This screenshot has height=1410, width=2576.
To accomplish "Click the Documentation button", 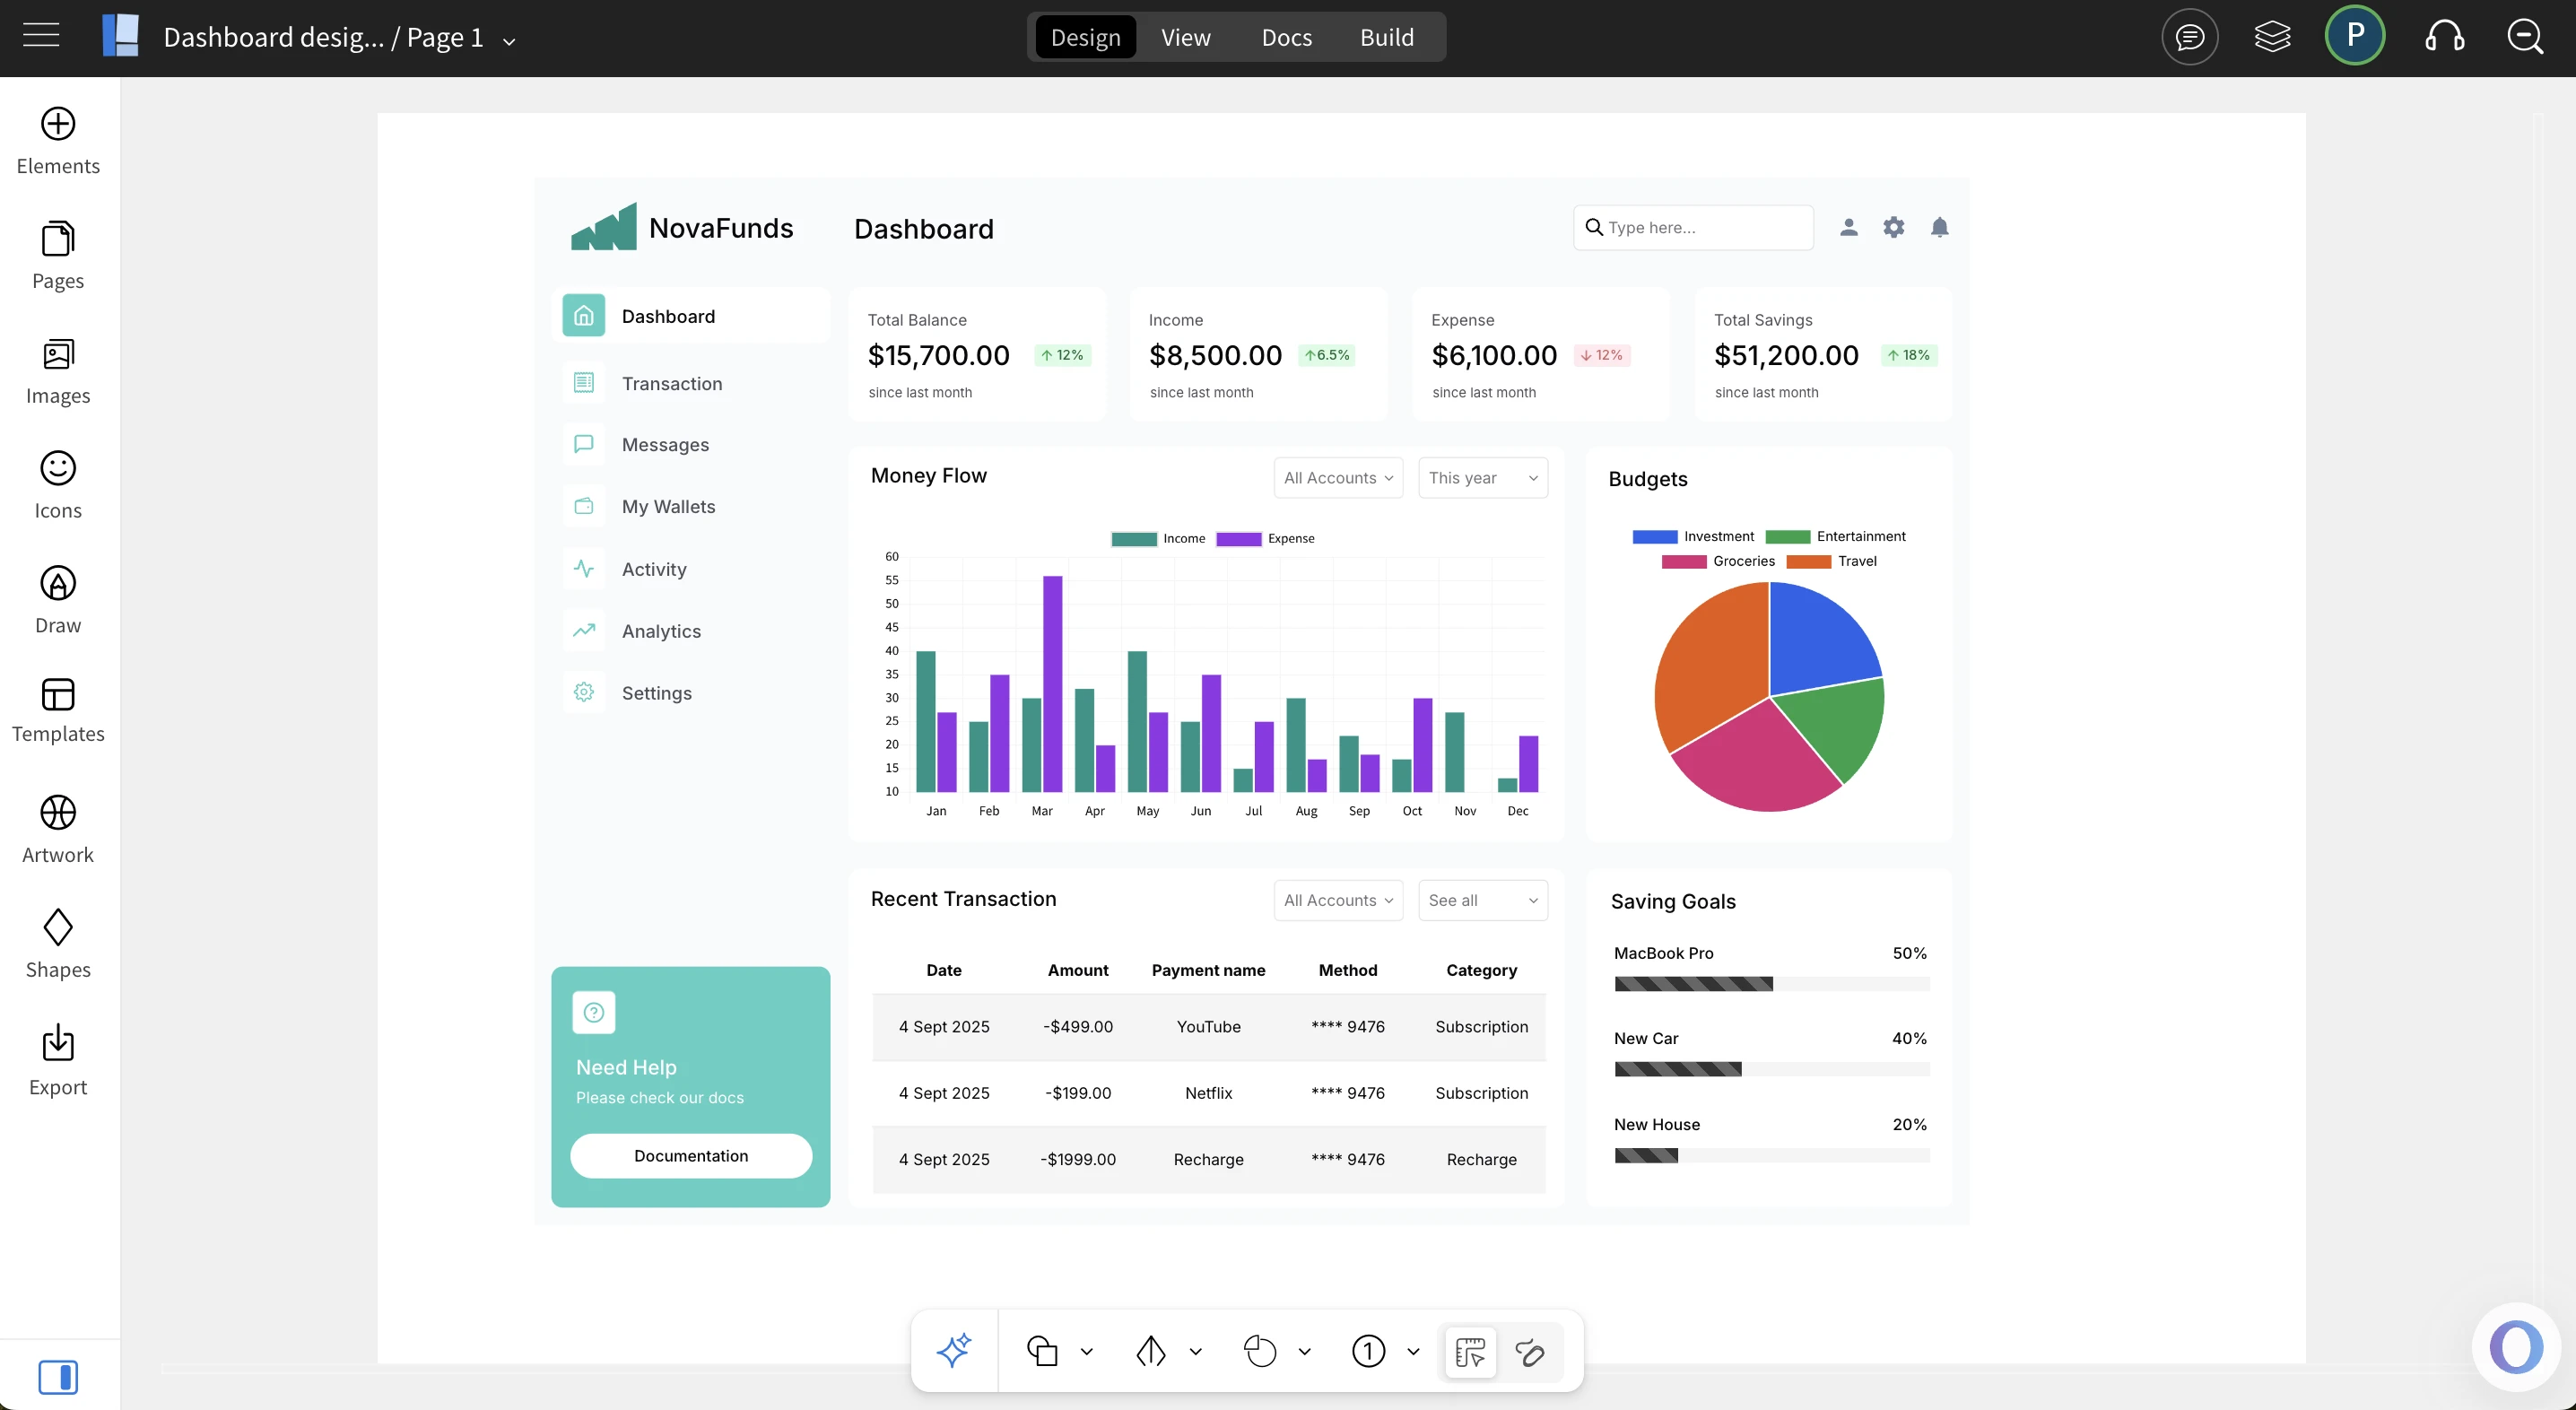I will 690,1155.
